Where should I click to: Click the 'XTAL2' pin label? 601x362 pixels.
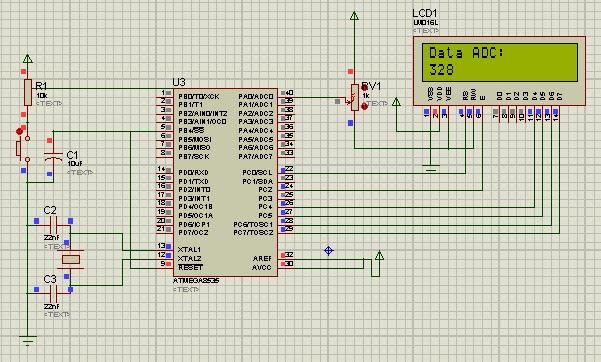190,258
